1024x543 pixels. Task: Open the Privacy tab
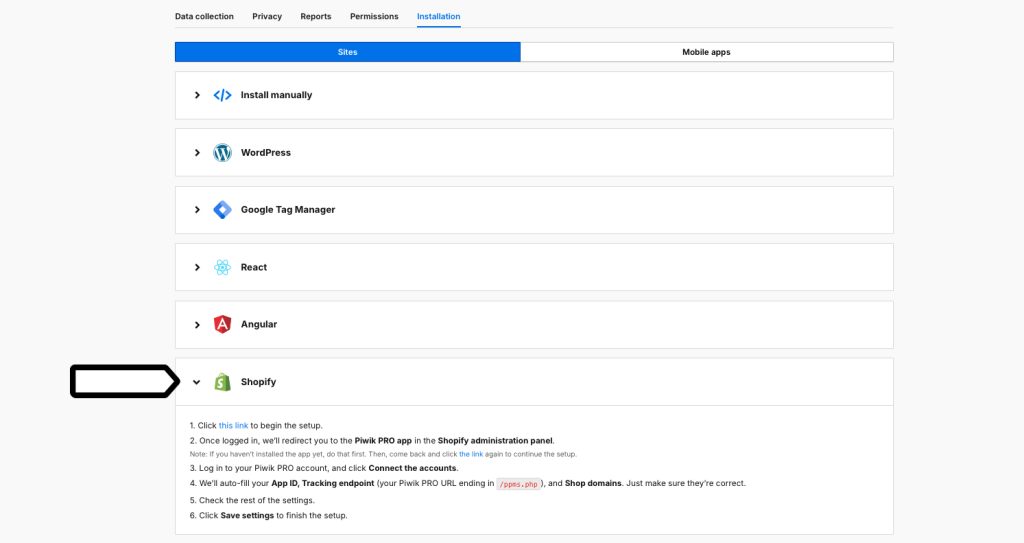tap(267, 16)
